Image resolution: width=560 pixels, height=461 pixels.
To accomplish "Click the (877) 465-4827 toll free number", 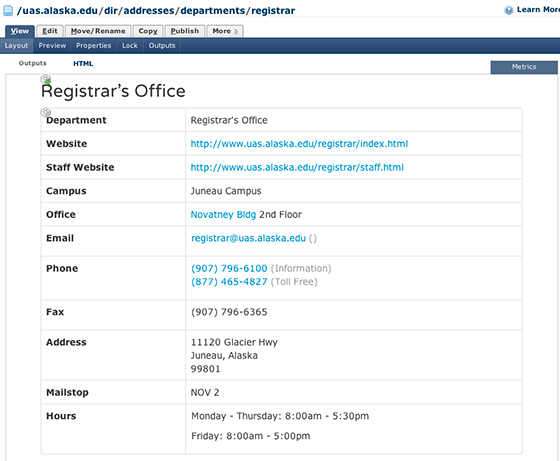I will [x=229, y=282].
